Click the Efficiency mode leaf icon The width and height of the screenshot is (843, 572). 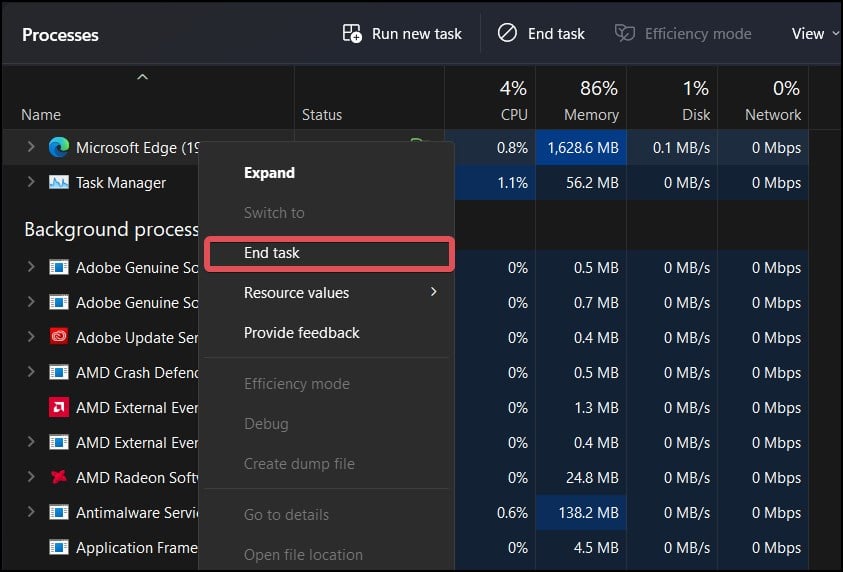point(625,33)
